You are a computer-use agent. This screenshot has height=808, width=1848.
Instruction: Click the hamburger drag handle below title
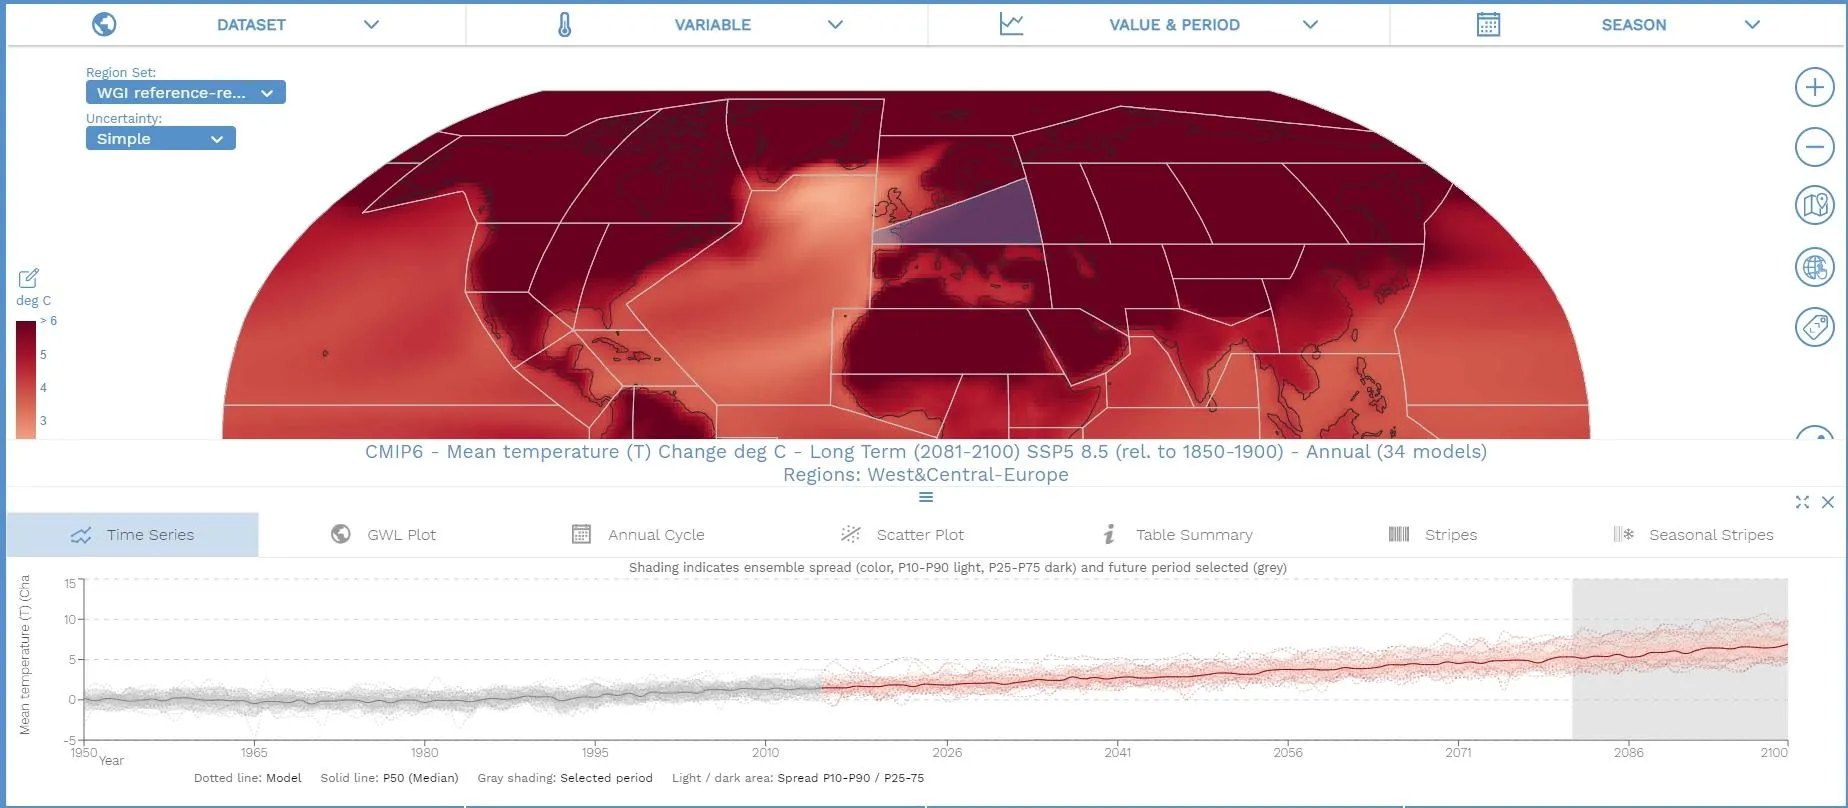click(926, 498)
